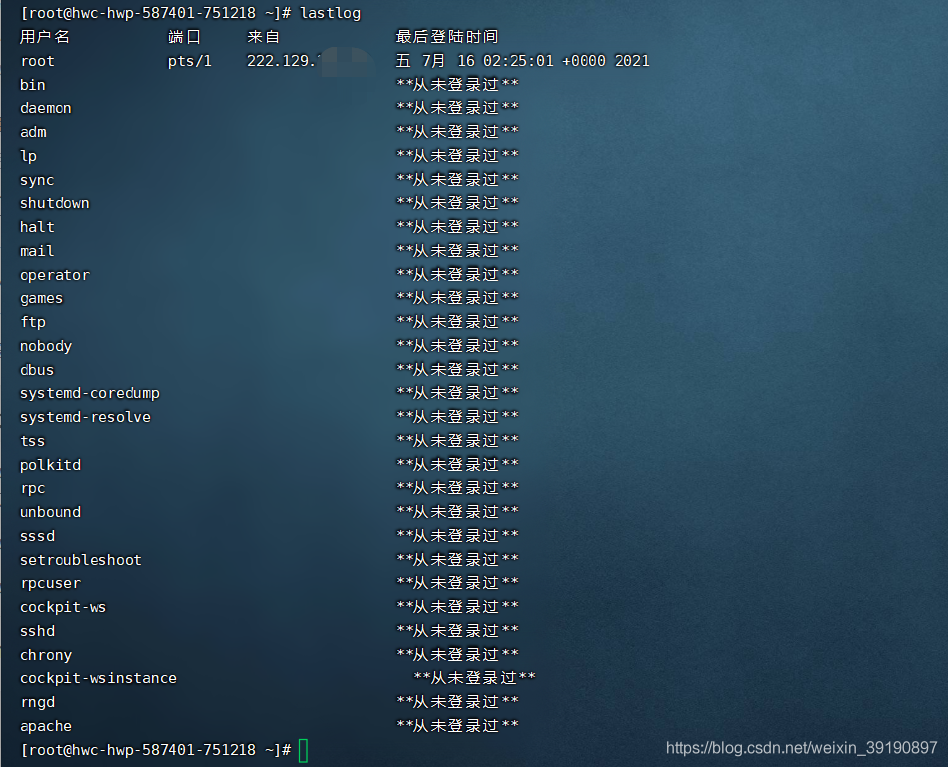Click the 'setroubleshoot' username row
948x767 pixels.
tap(81, 560)
